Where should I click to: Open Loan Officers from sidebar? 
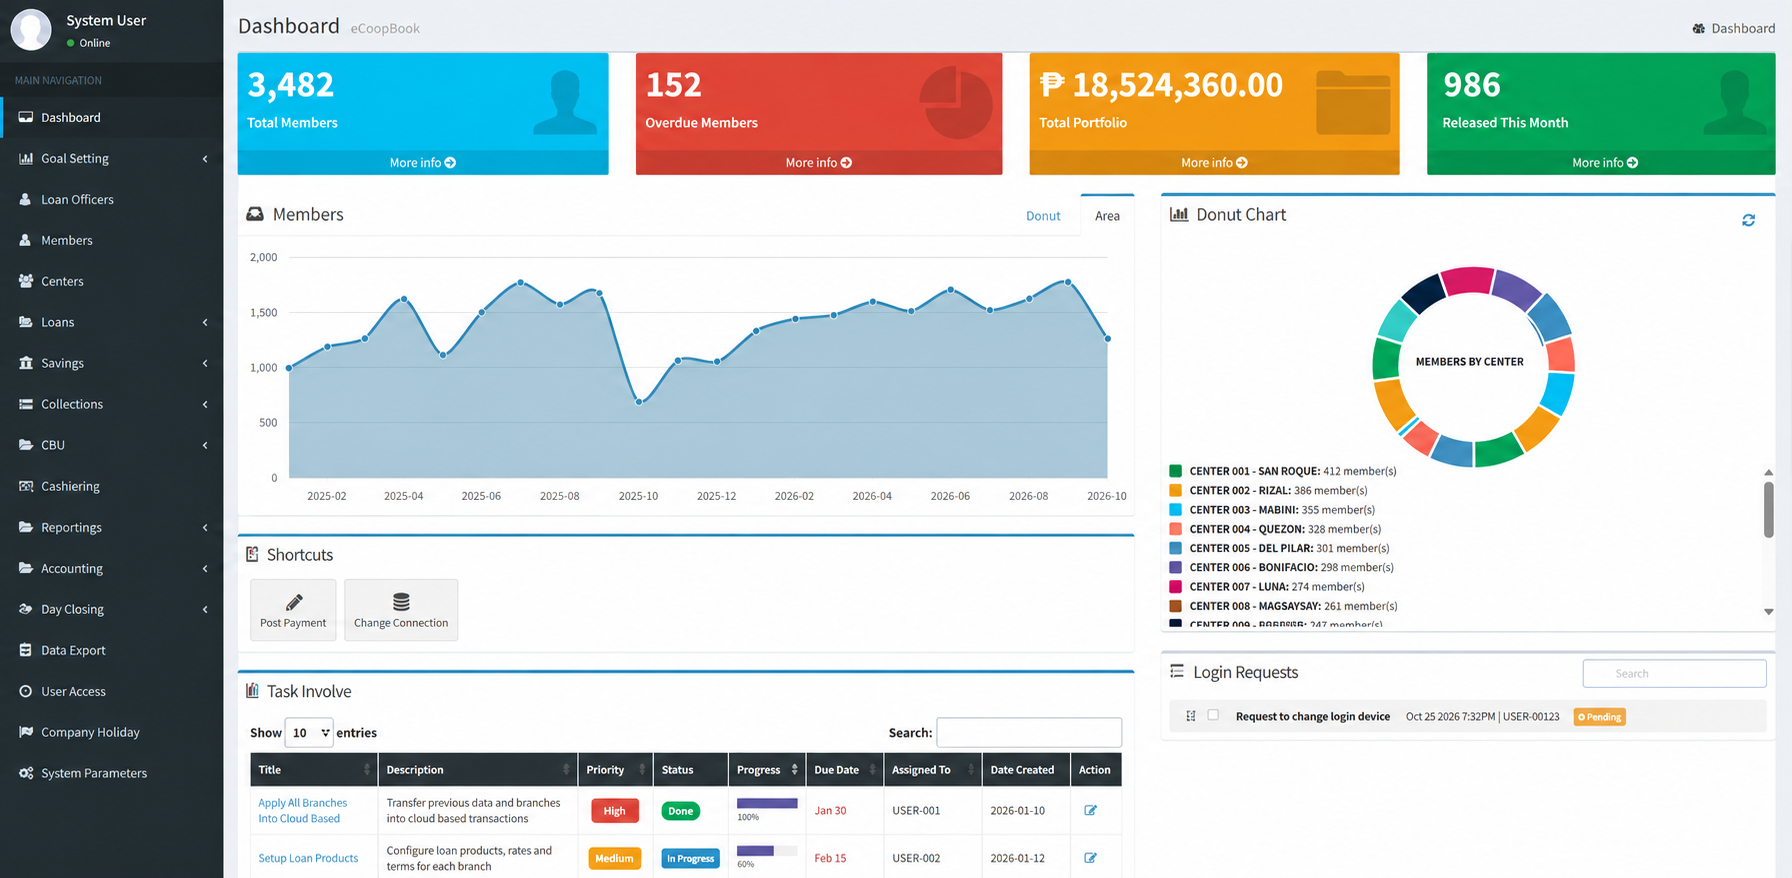(112, 199)
